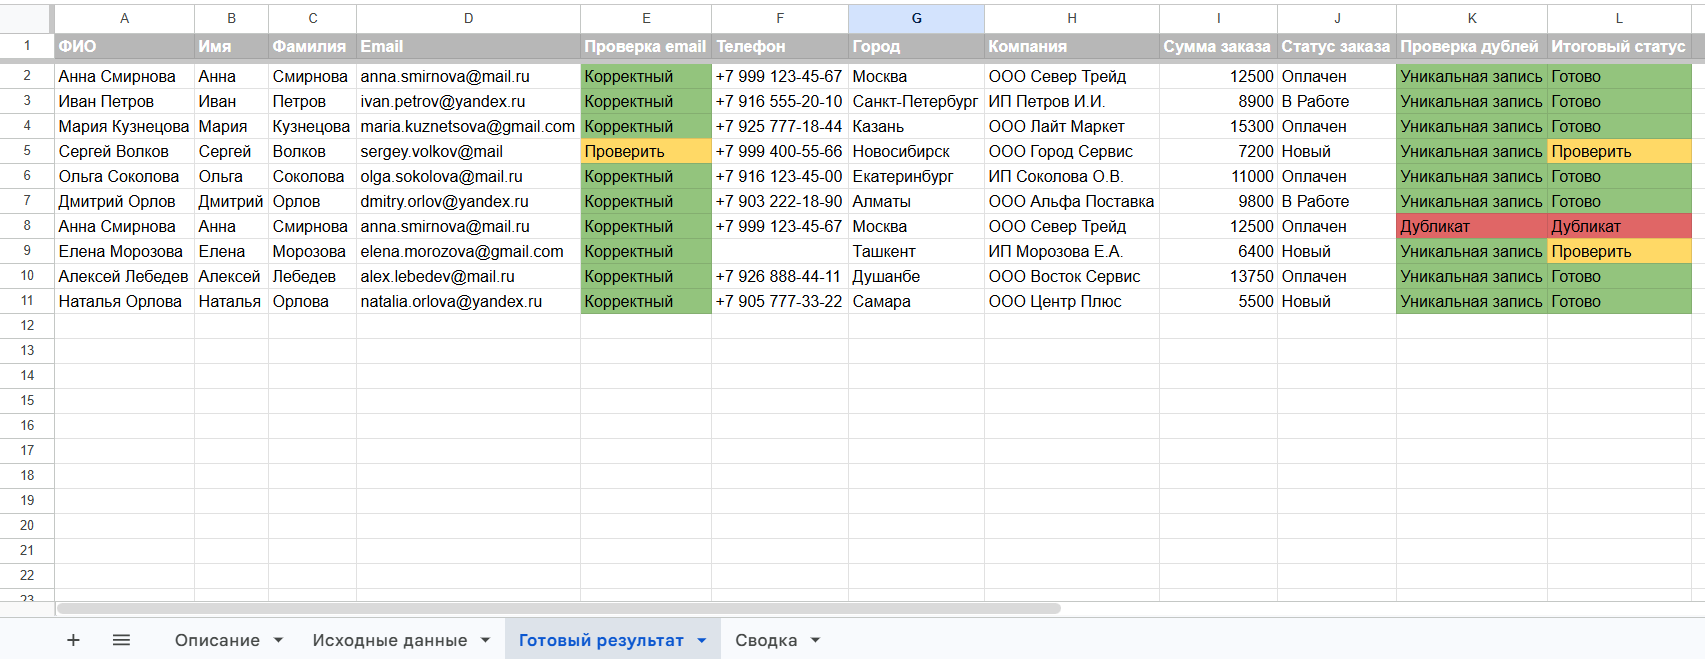Select row 5 header
The height and width of the screenshot is (659, 1705).
pos(27,151)
